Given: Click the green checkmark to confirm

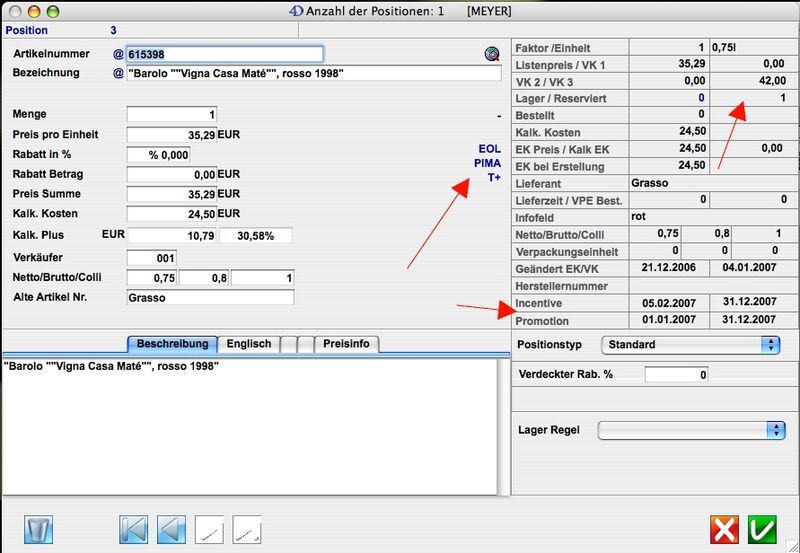Looking at the screenshot, I should [x=762, y=529].
